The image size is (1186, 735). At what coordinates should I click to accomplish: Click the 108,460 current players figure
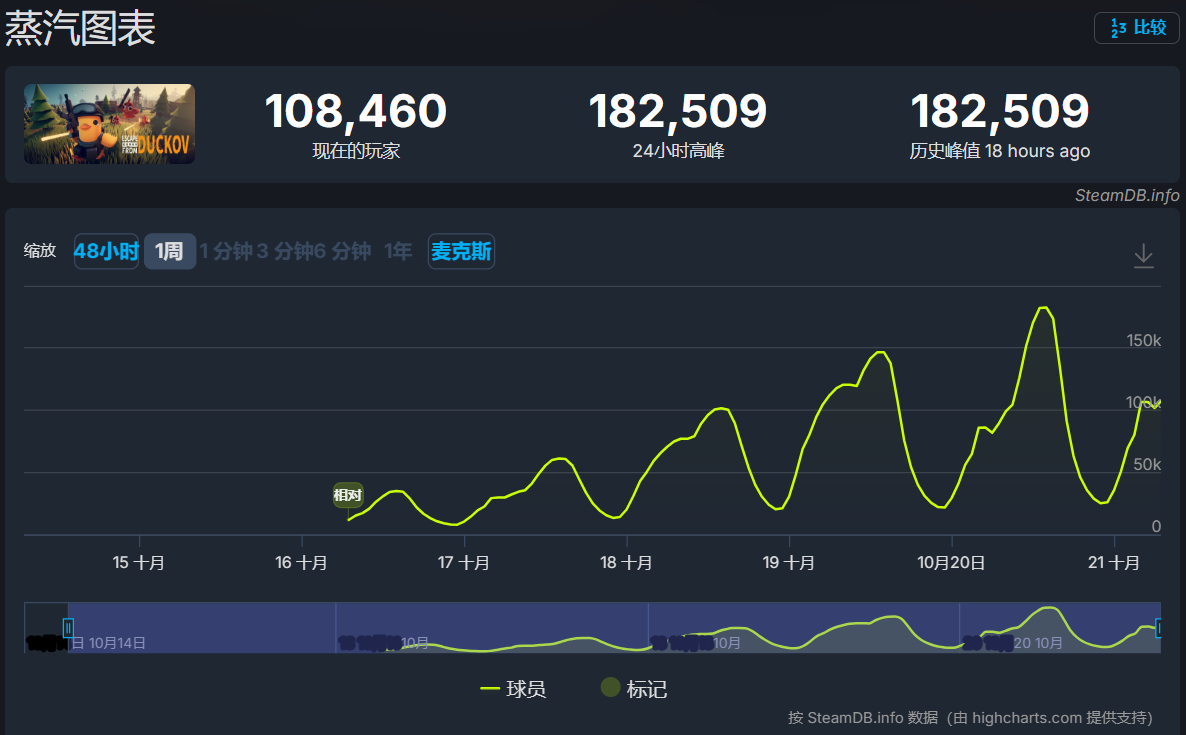click(x=355, y=111)
